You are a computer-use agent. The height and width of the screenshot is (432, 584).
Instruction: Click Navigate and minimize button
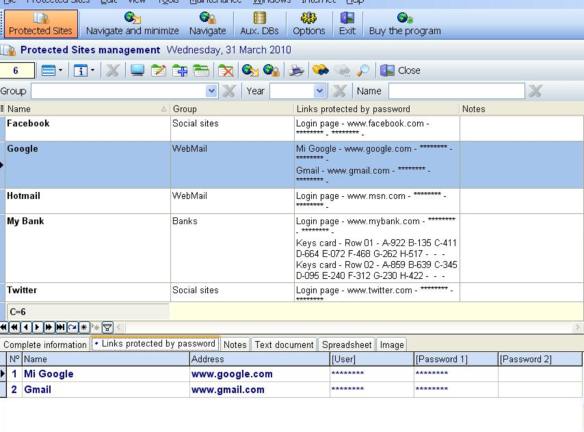[132, 24]
